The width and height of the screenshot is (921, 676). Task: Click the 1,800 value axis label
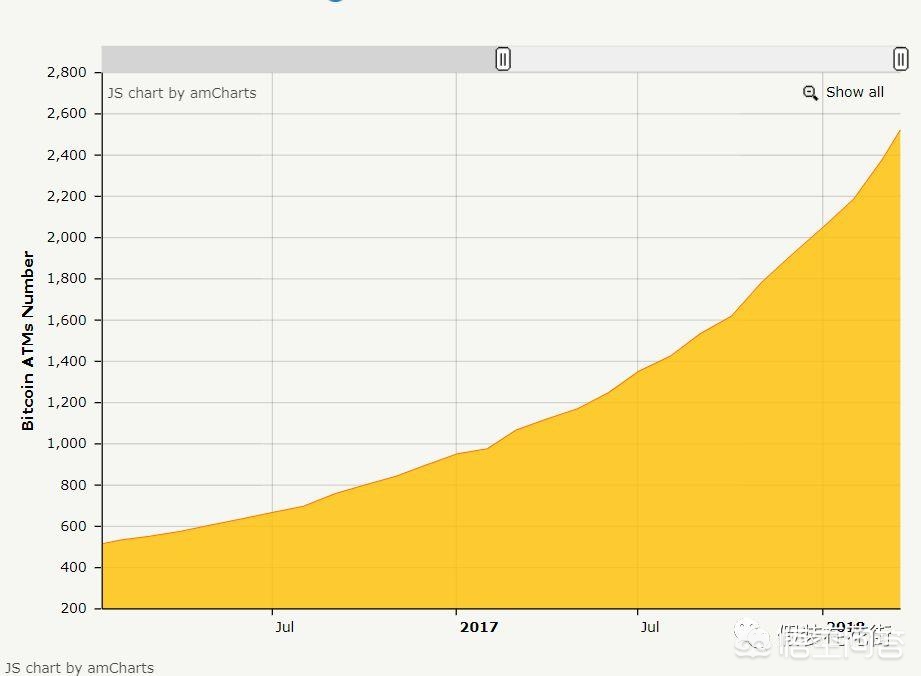[x=66, y=278]
